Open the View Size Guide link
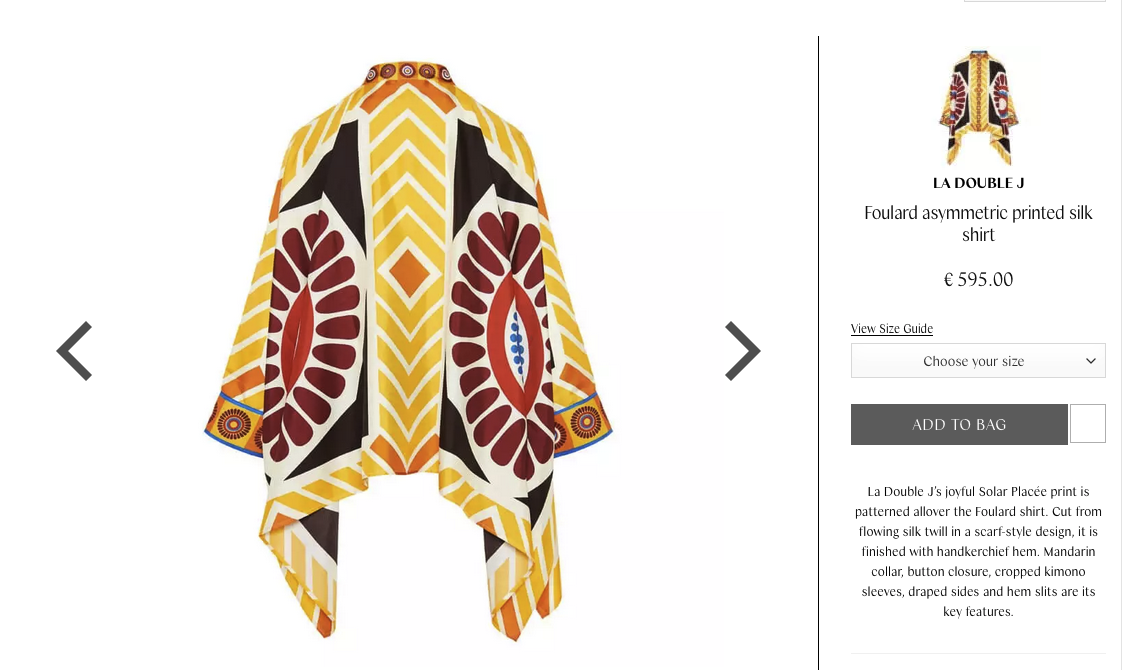Viewport: 1122px width, 670px height. tap(892, 329)
